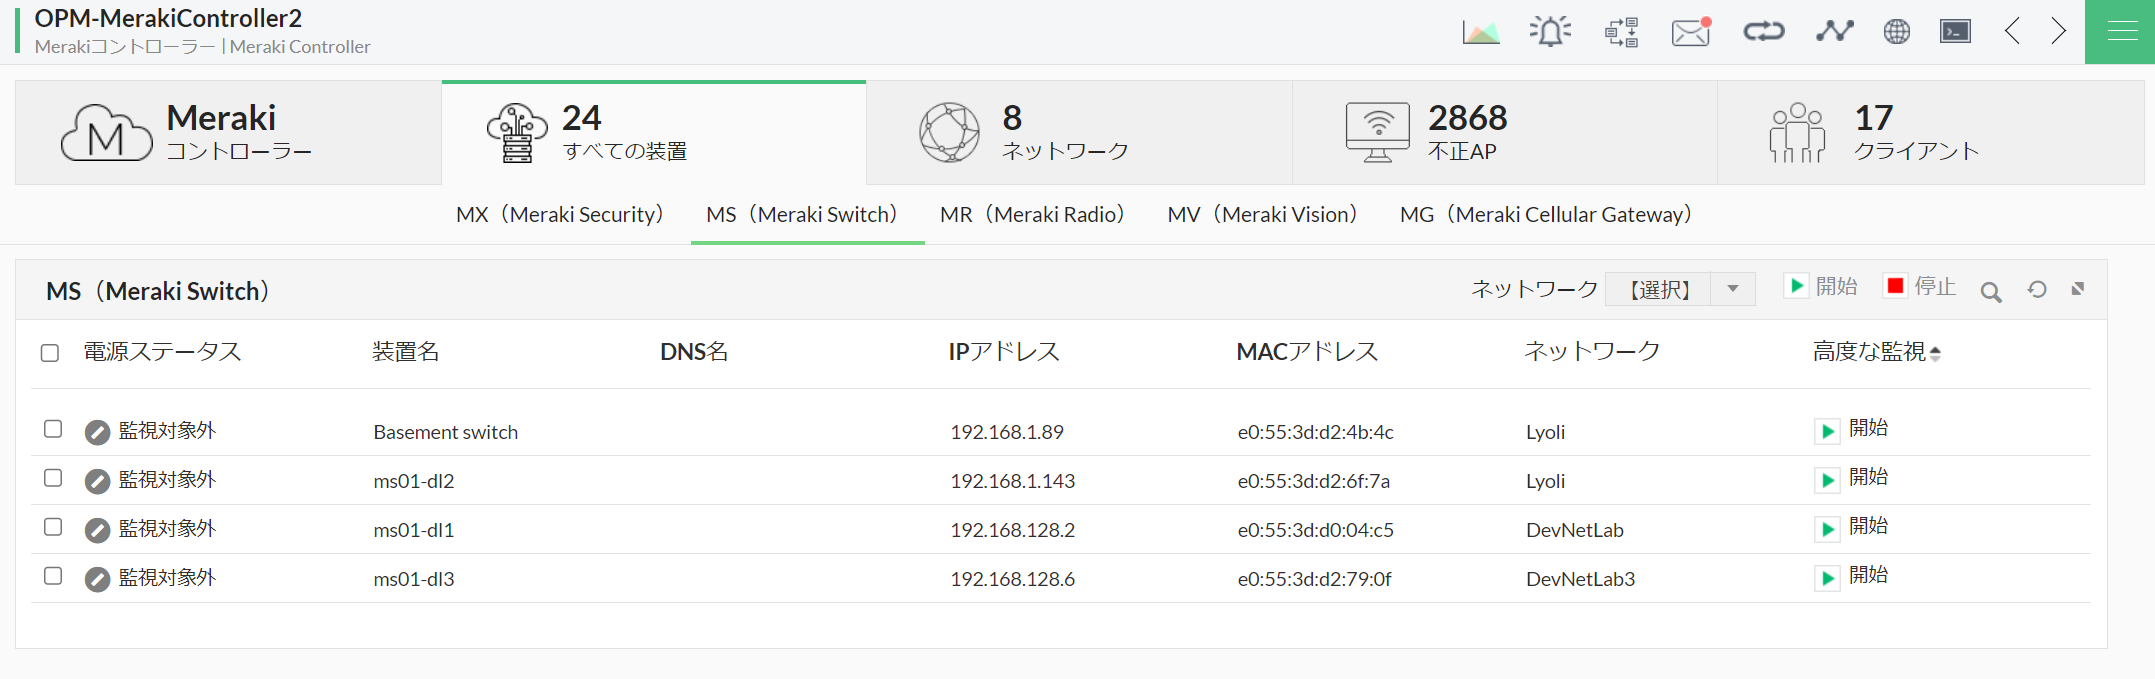Image resolution: width=2155 pixels, height=679 pixels.
Task: Click the alarm bell icon
Action: (1550, 32)
